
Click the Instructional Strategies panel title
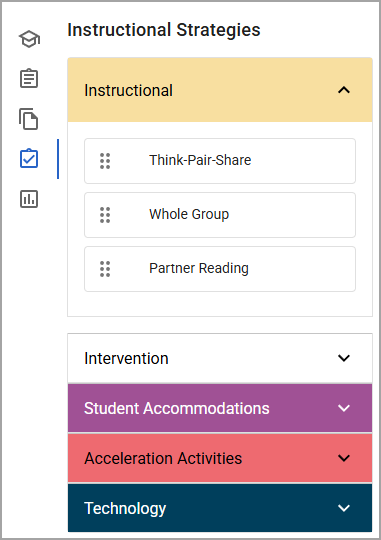coord(164,30)
